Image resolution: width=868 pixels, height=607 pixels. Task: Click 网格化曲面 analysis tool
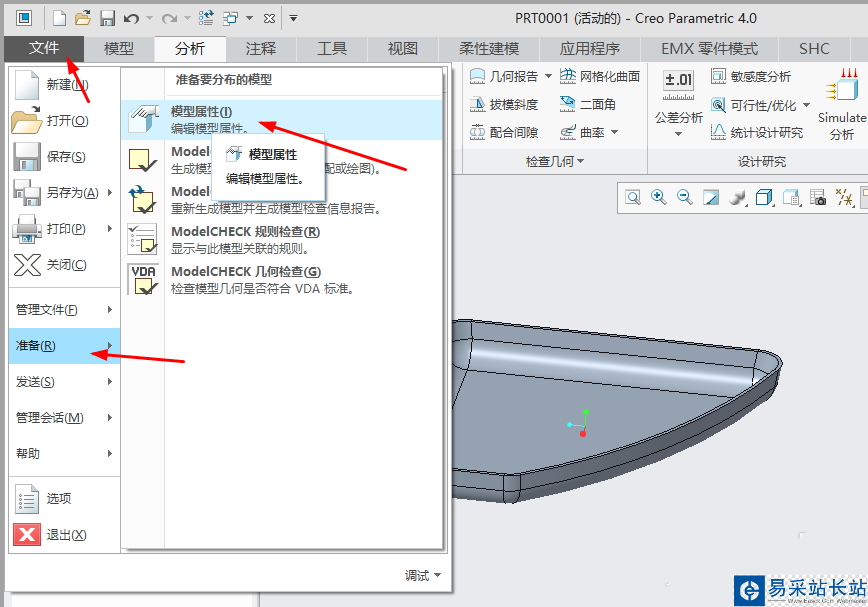point(600,76)
